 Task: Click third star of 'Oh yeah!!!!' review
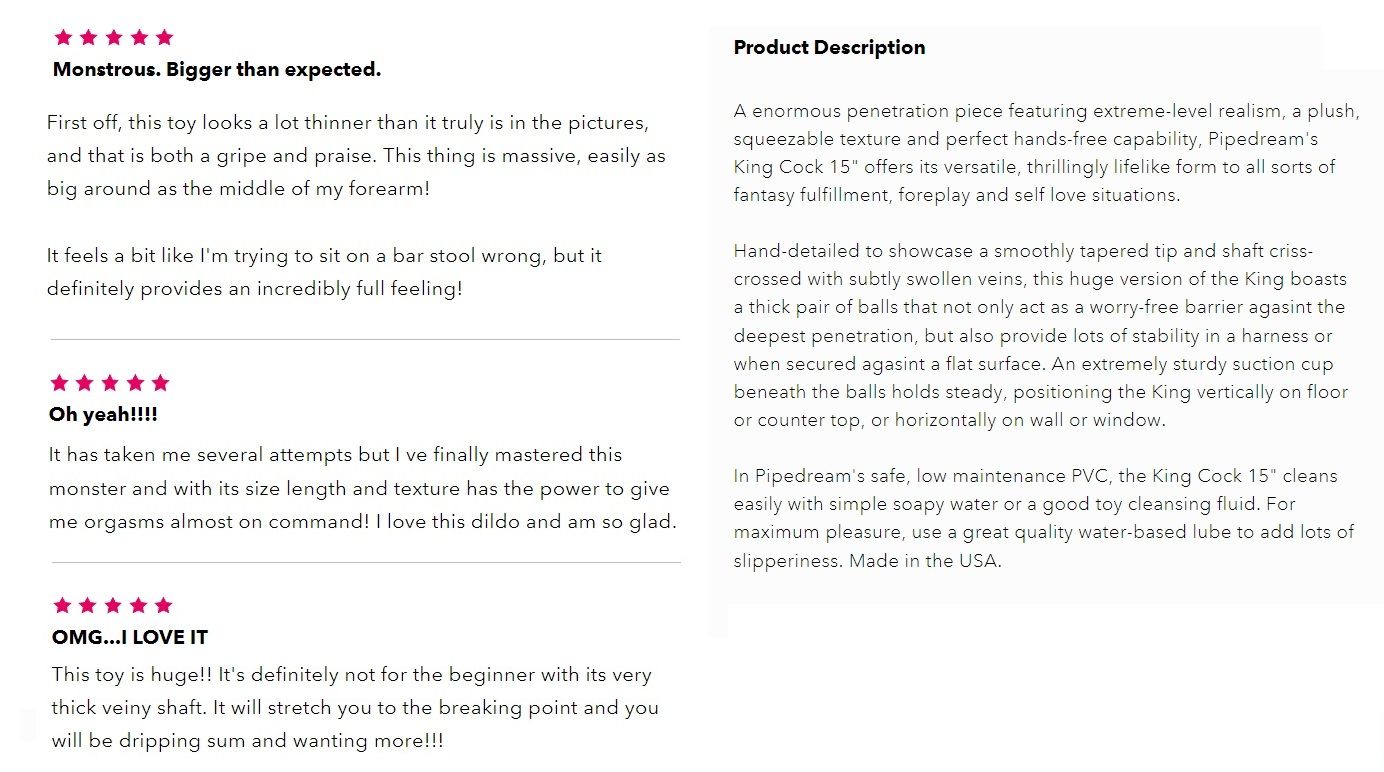(110, 383)
